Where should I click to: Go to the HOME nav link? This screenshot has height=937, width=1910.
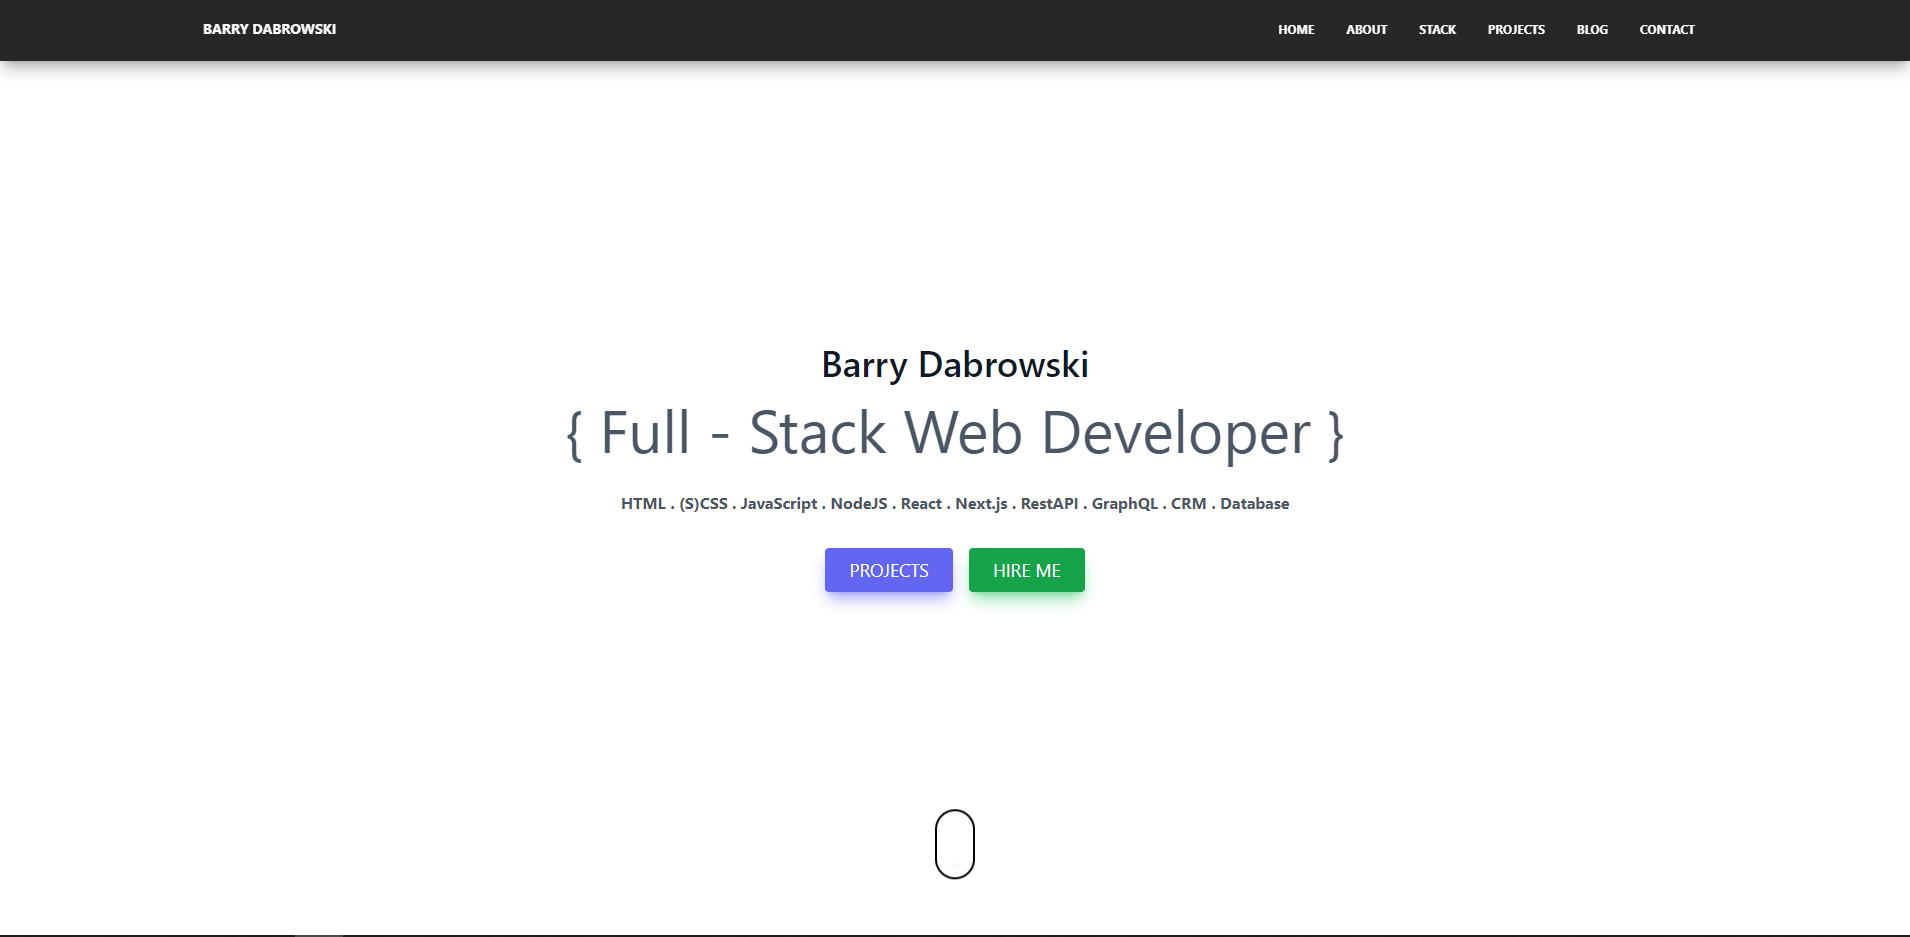1296,30
